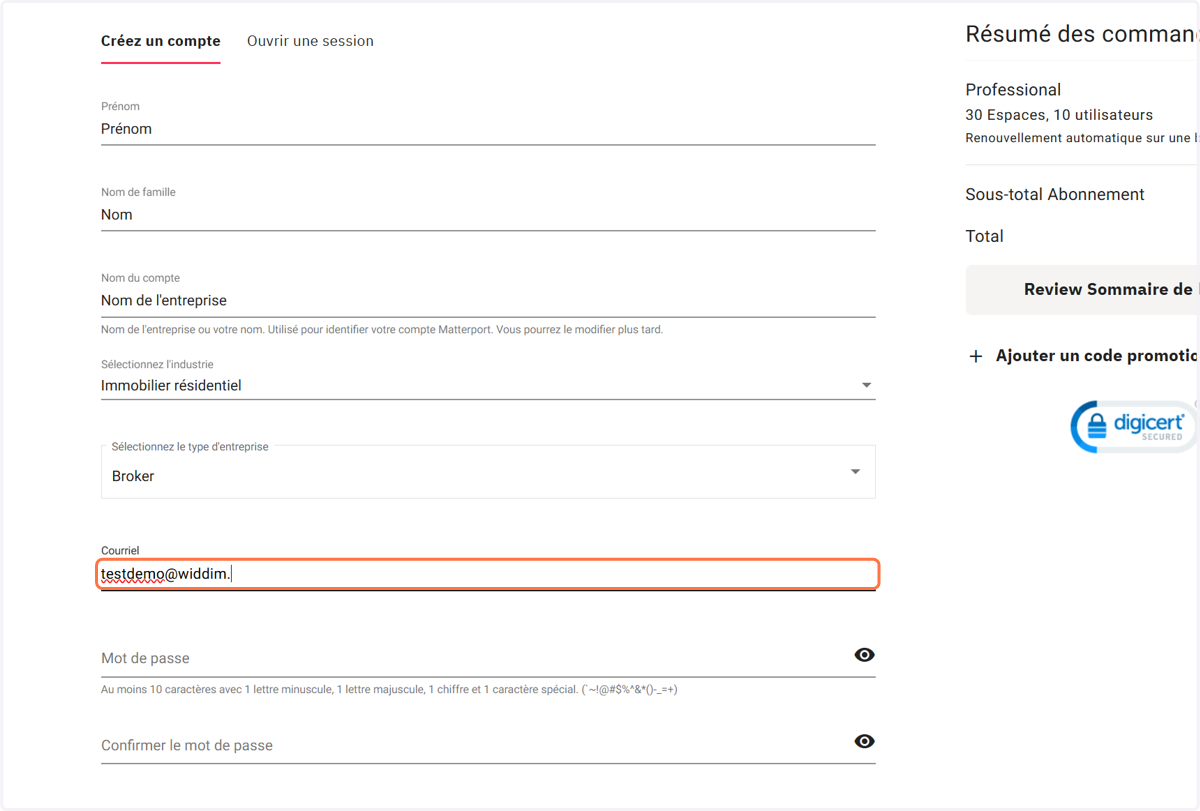
Task: Click the Professional plan title
Action: coord(1013,90)
